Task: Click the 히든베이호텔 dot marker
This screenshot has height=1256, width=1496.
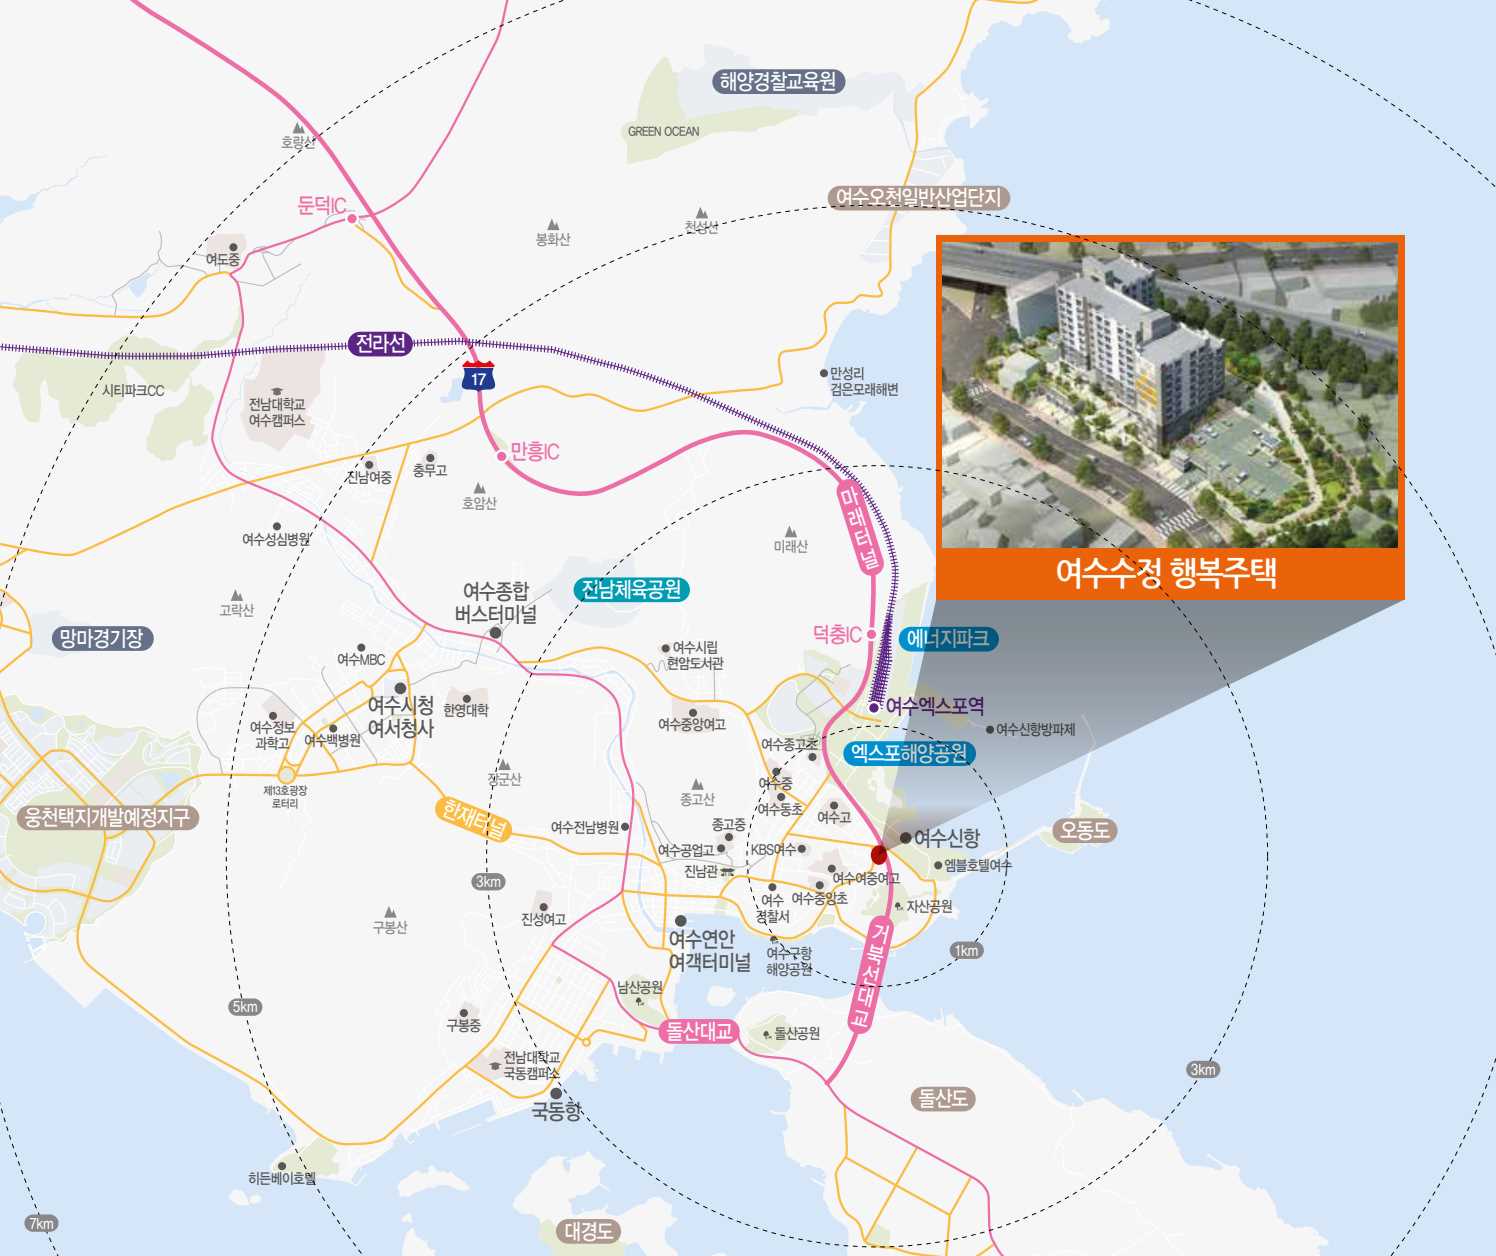Action: pos(282,1166)
